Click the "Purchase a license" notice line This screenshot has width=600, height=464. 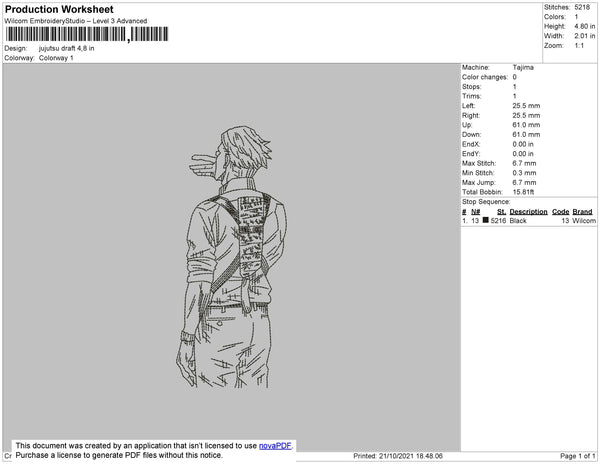119,455
